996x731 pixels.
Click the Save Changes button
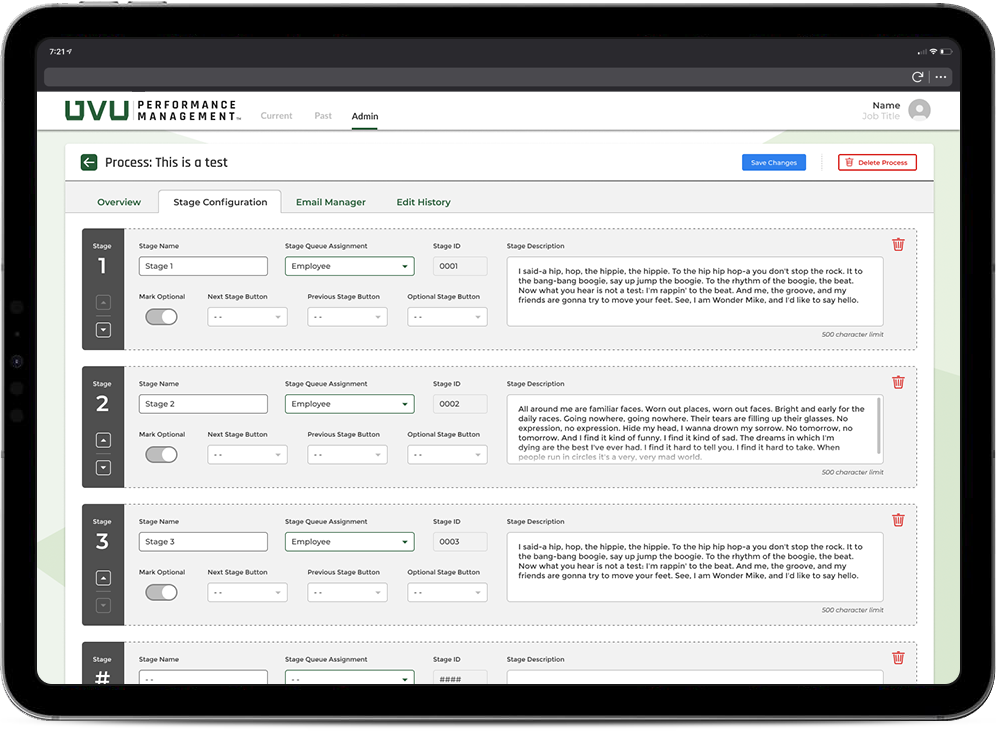point(774,163)
